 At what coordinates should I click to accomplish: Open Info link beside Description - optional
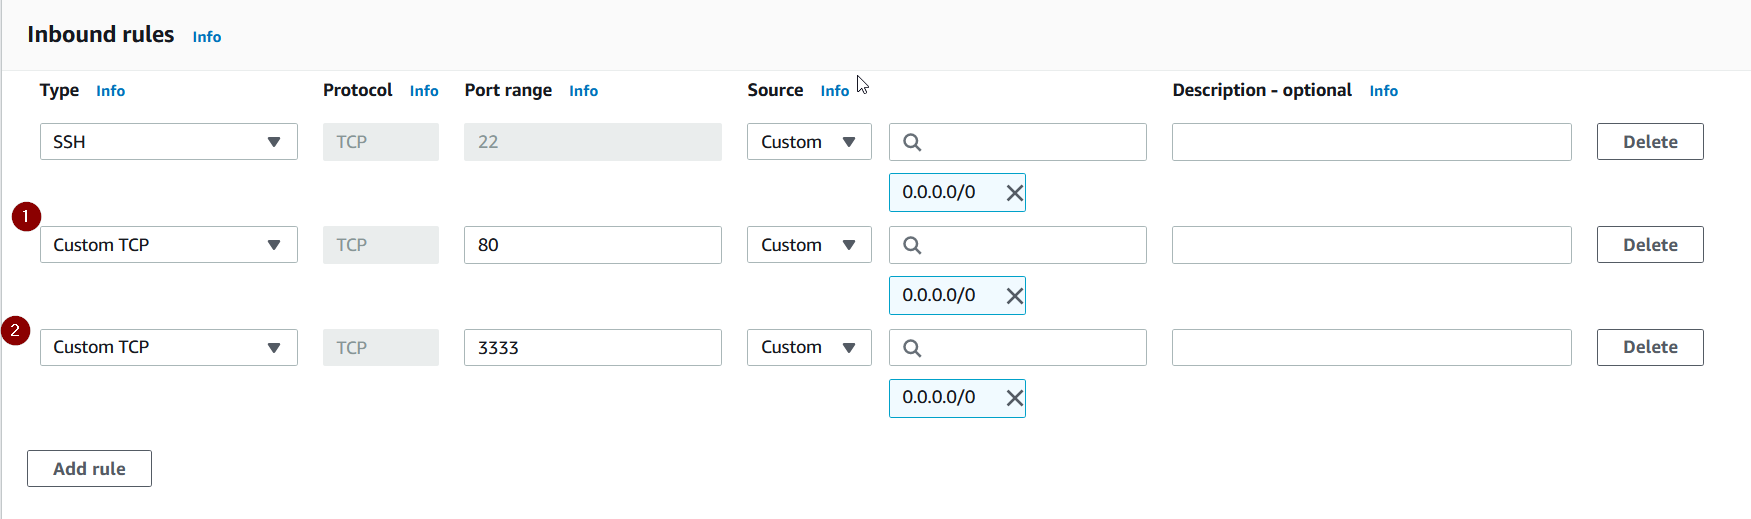pos(1383,91)
